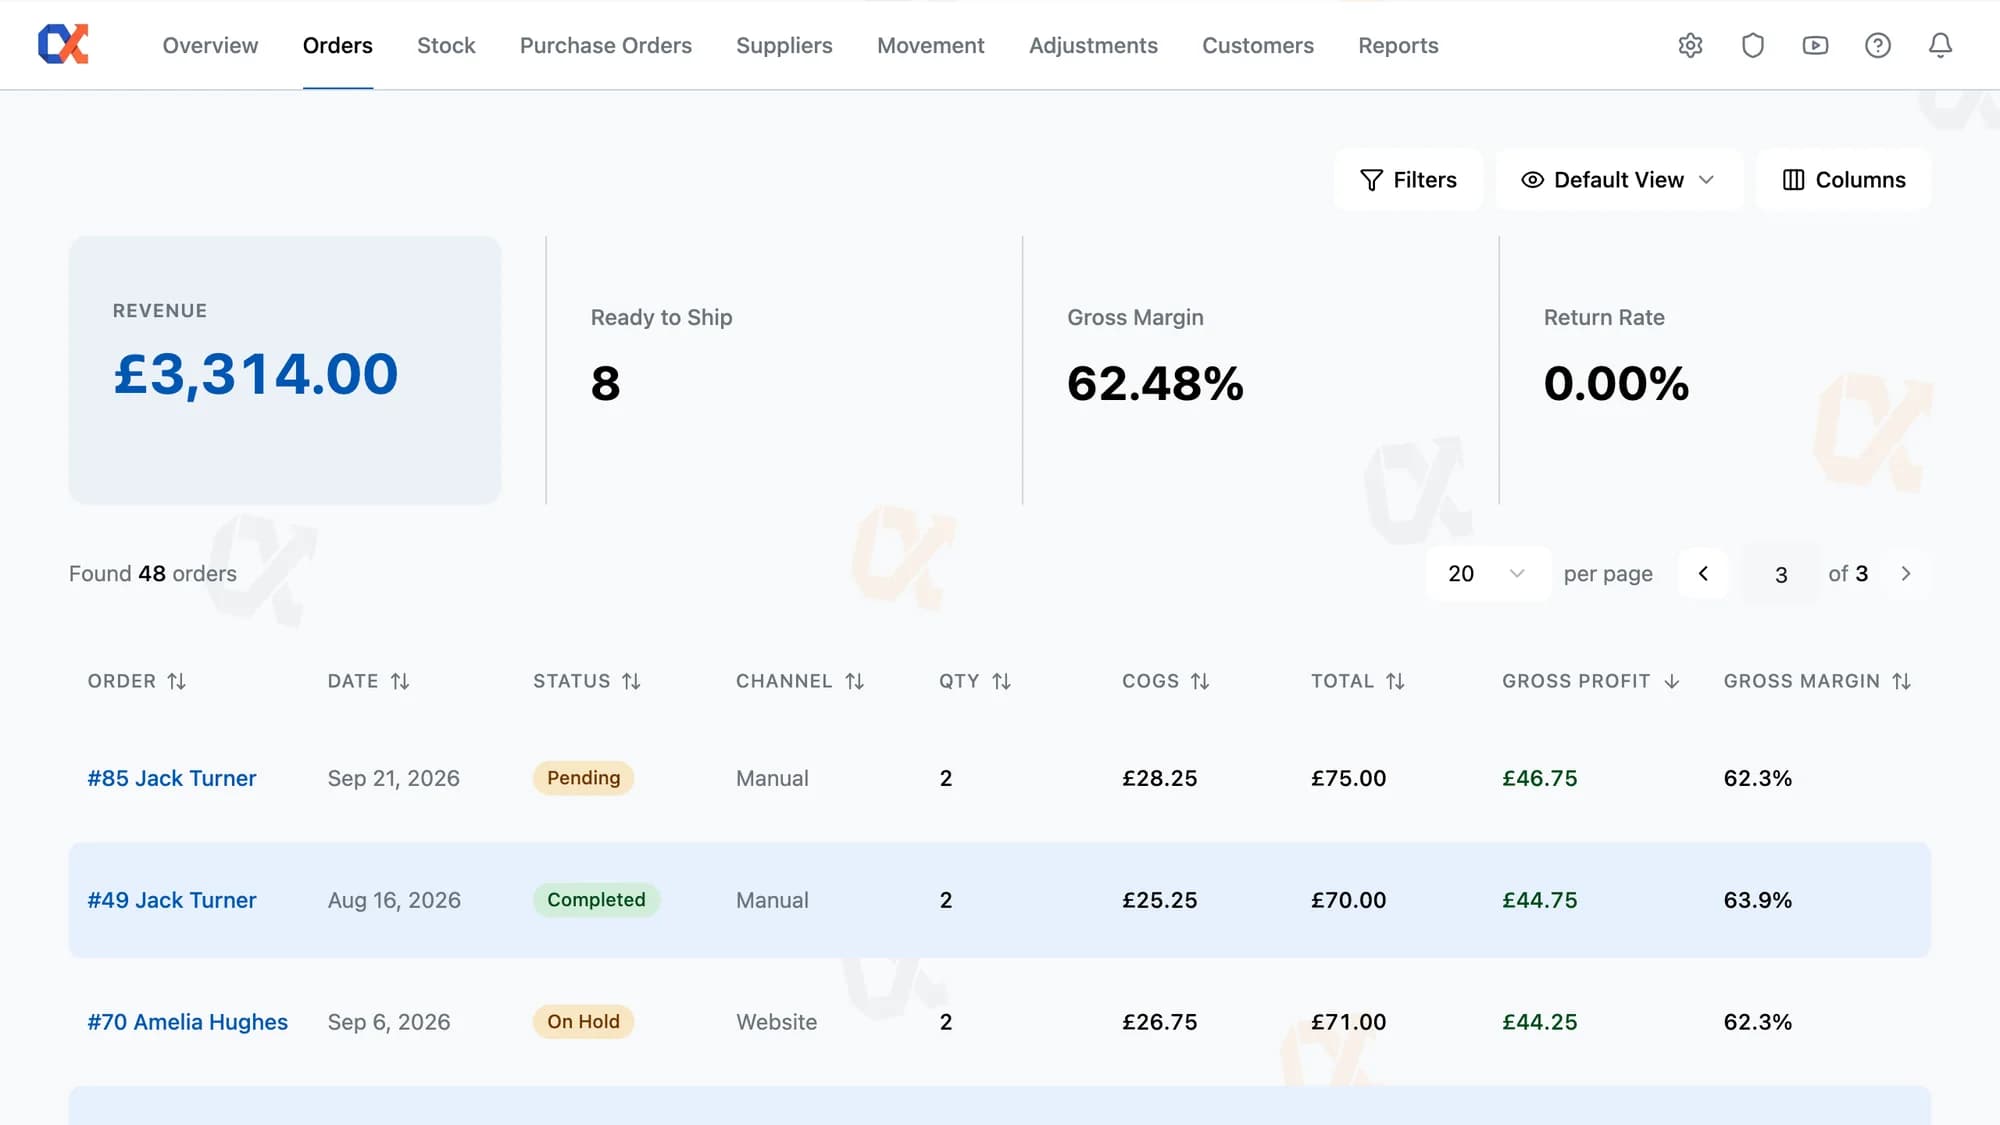Expand the Default View dropdown
Screen dimensions: 2000x1125
click(x=1619, y=180)
